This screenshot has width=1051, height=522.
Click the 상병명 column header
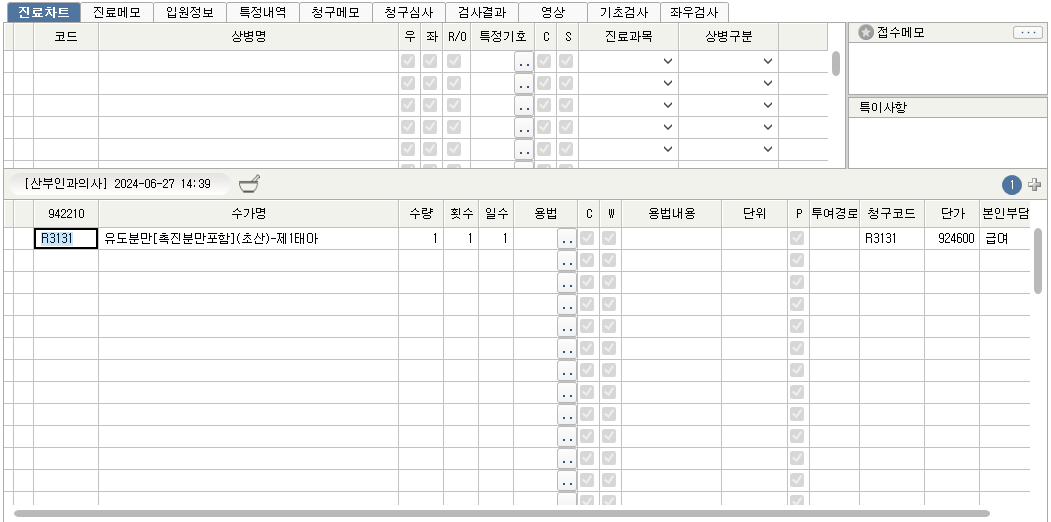click(x=247, y=35)
